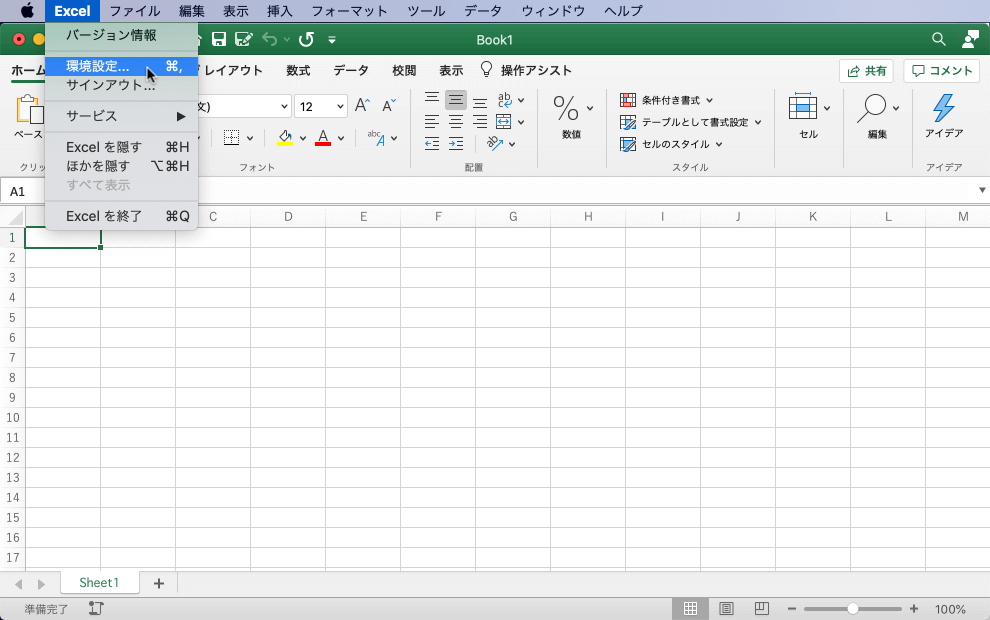
Task: Switch to 数式 ribbon tab
Action: [x=298, y=70]
